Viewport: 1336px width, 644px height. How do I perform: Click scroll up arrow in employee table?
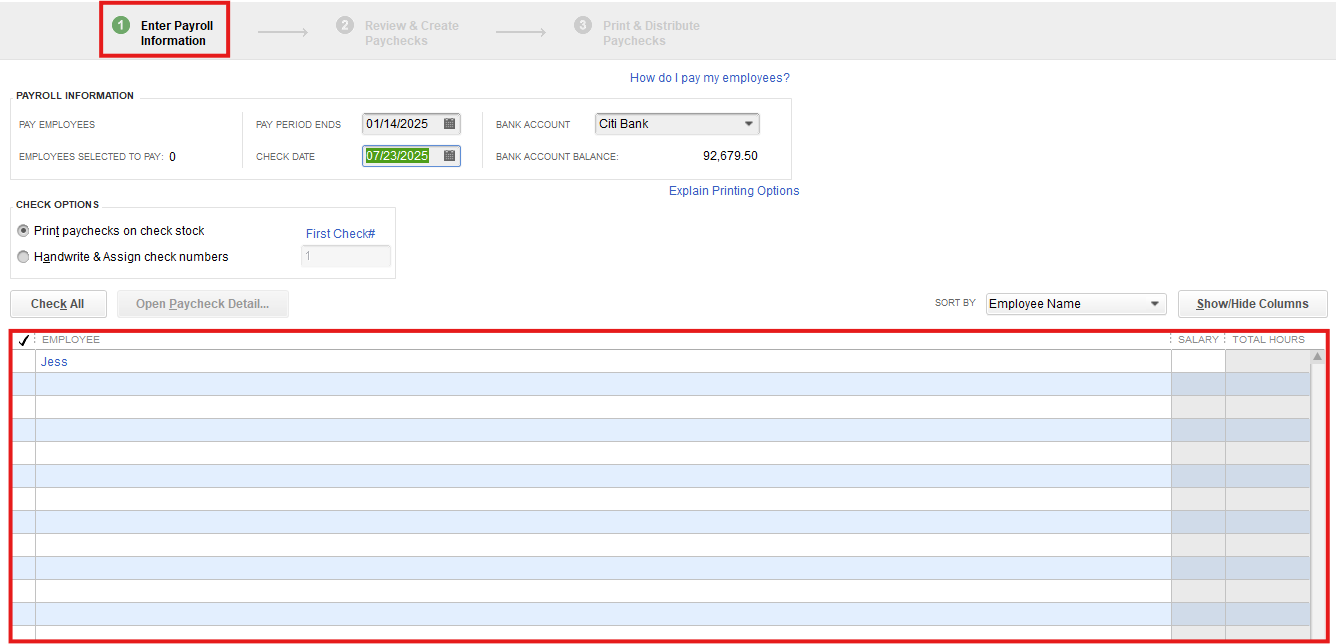click(1317, 357)
